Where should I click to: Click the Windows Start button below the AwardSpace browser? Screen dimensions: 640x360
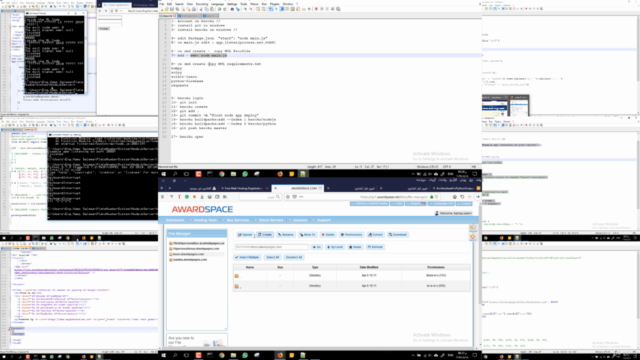point(164,355)
